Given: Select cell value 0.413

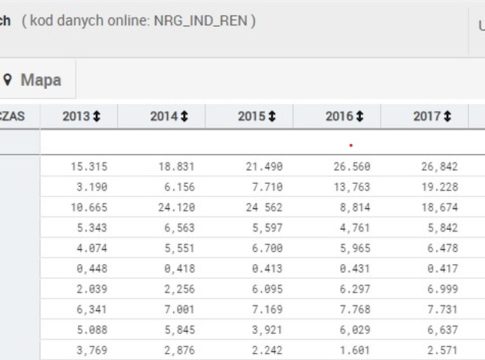Looking at the screenshot, I should point(267,268).
